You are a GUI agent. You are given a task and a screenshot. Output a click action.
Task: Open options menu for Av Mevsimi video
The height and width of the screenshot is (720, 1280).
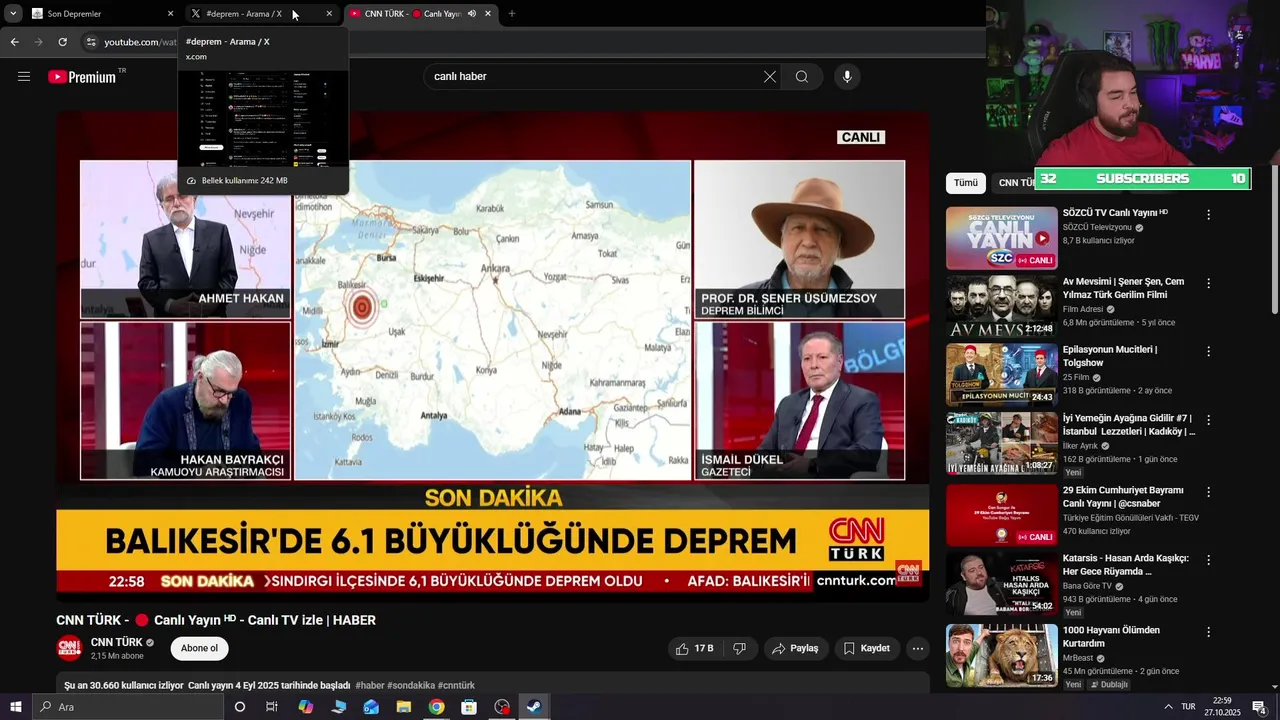pyautogui.click(x=1208, y=284)
